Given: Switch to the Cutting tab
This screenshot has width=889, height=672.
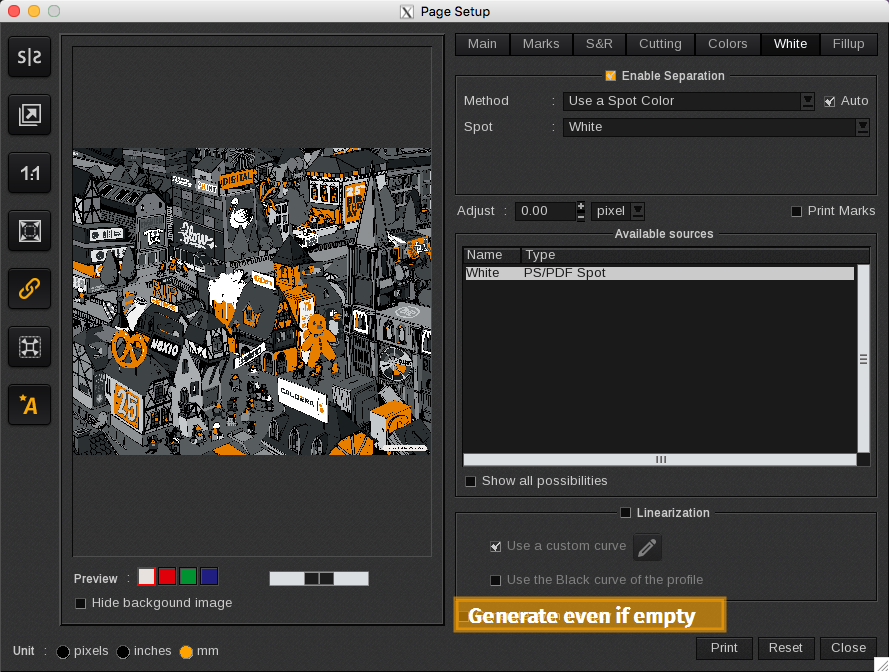Looking at the screenshot, I should (660, 44).
